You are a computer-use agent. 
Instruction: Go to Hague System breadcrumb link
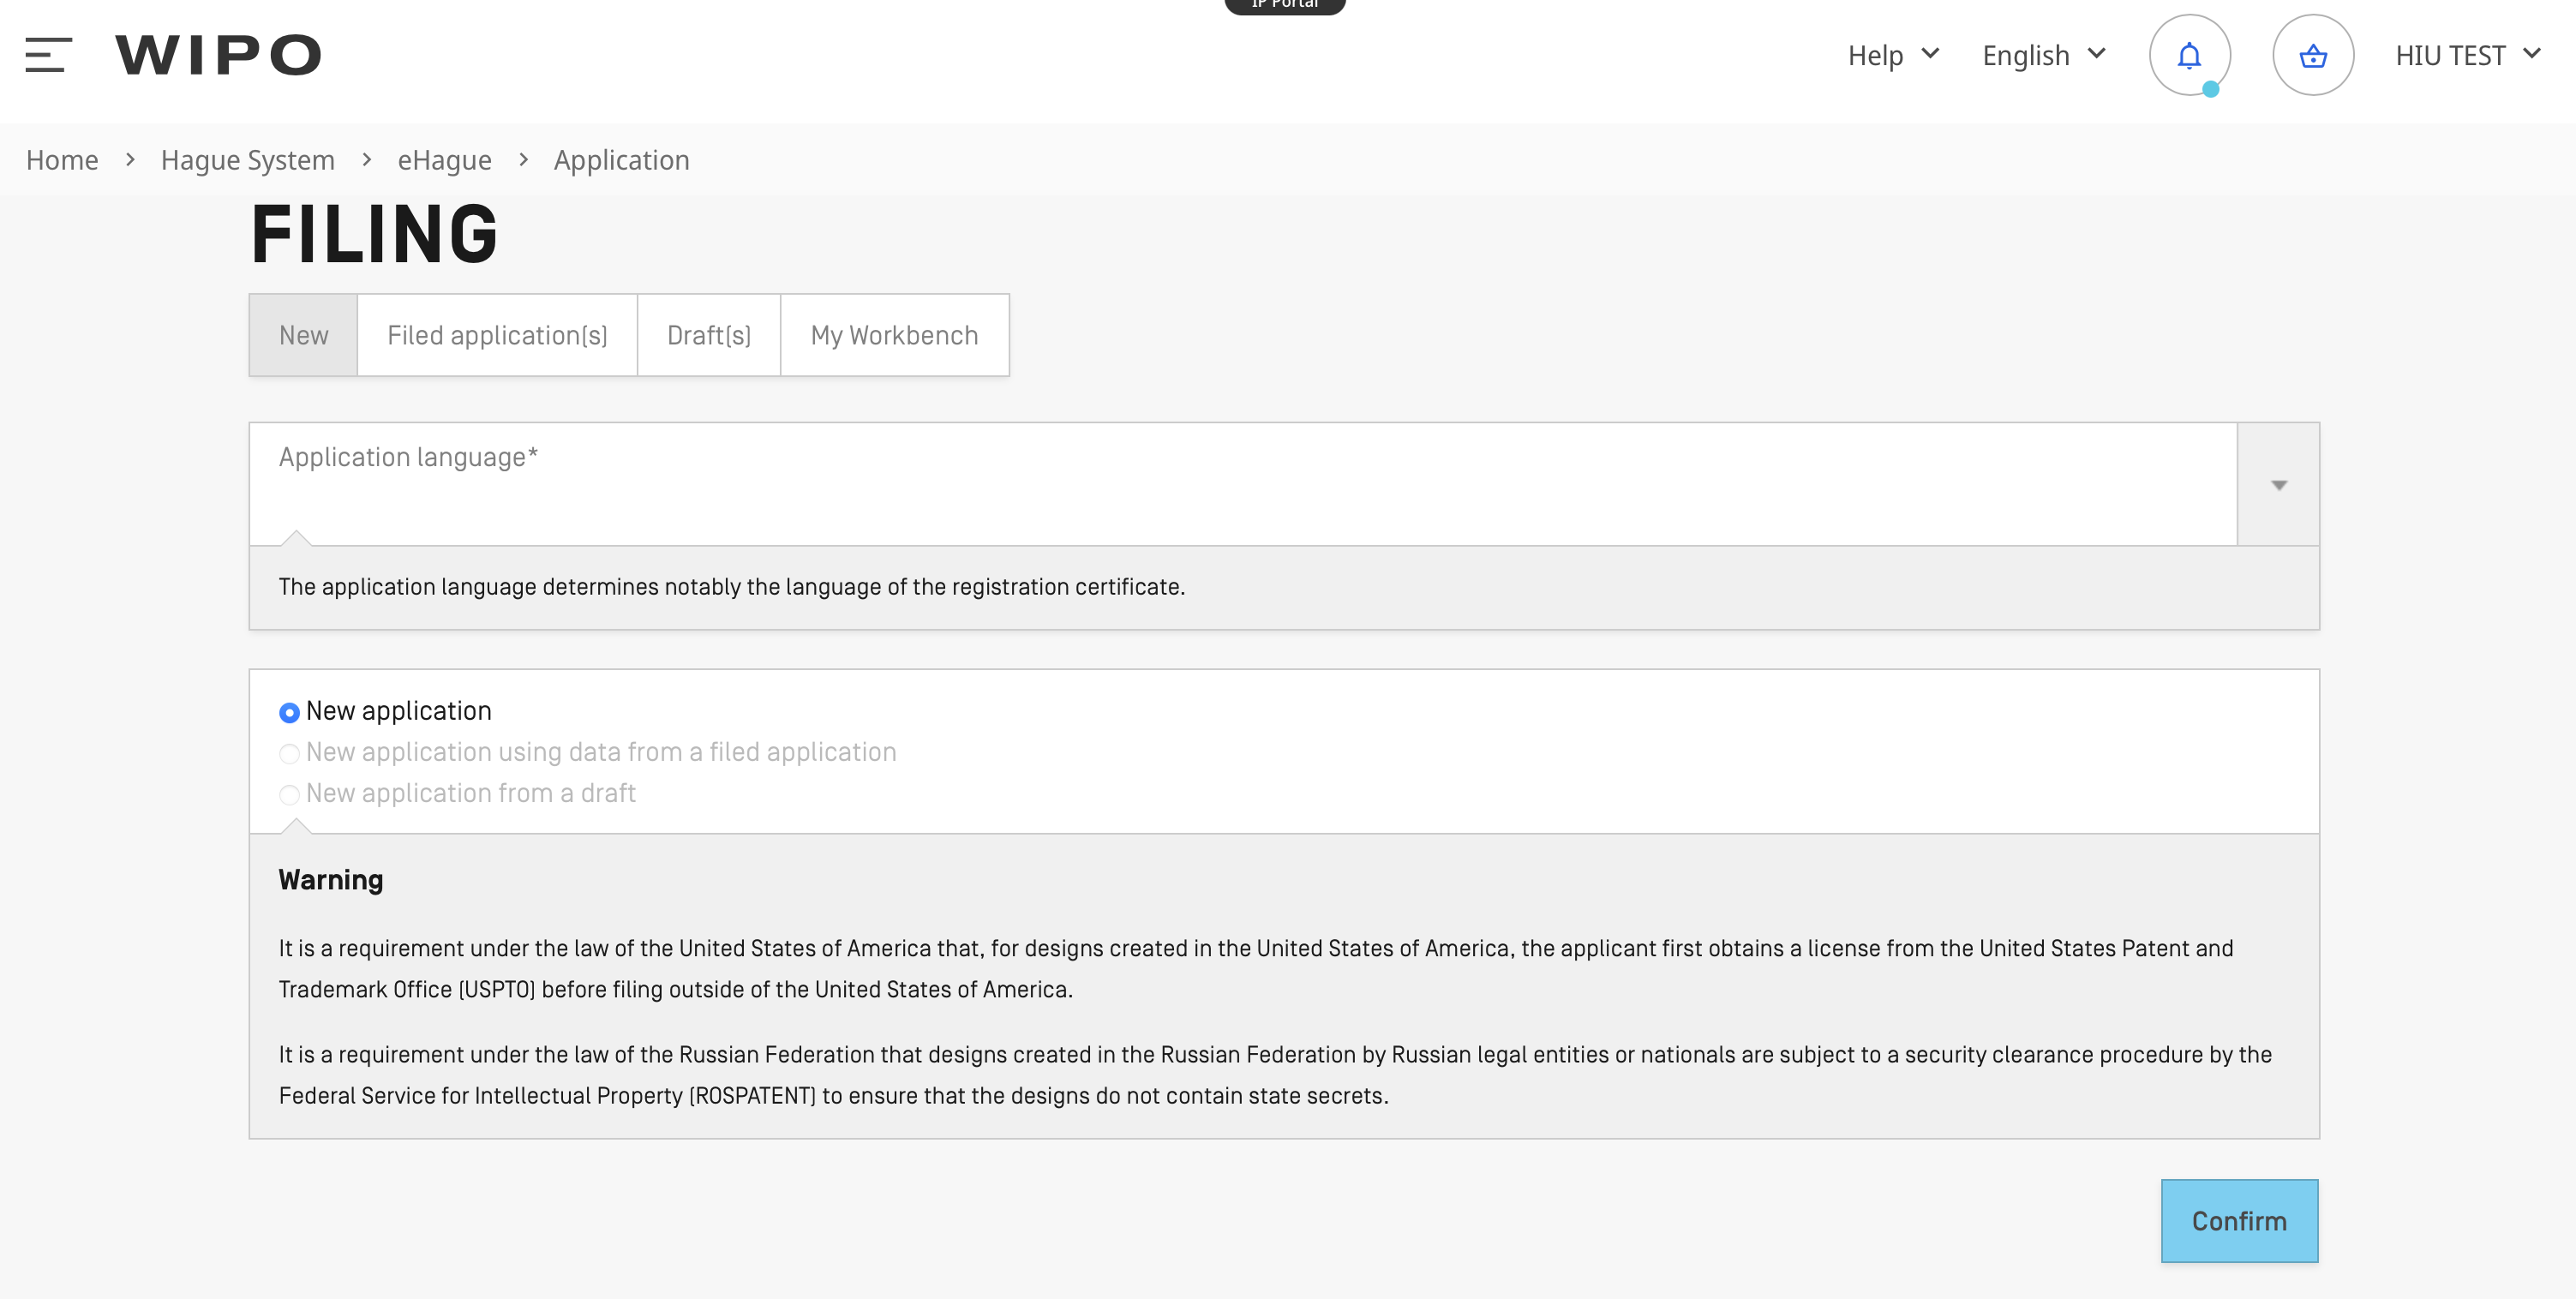coord(247,160)
